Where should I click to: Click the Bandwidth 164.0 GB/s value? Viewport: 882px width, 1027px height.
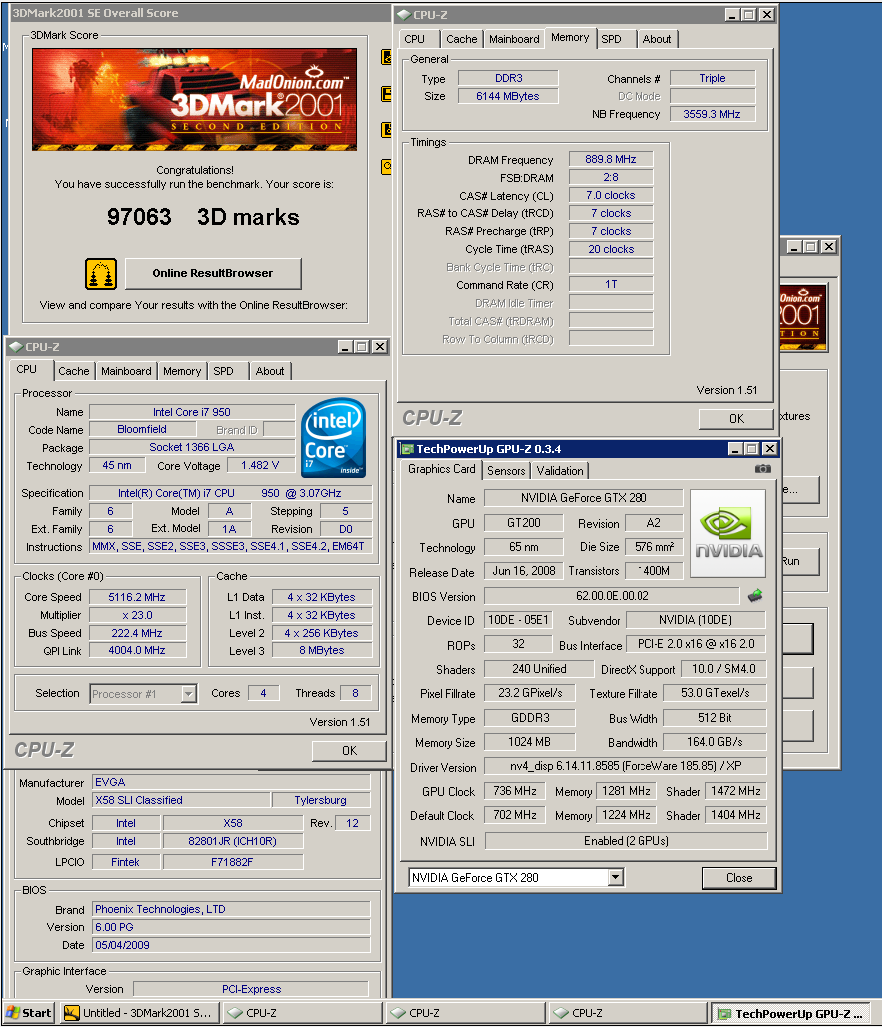[x=714, y=742]
